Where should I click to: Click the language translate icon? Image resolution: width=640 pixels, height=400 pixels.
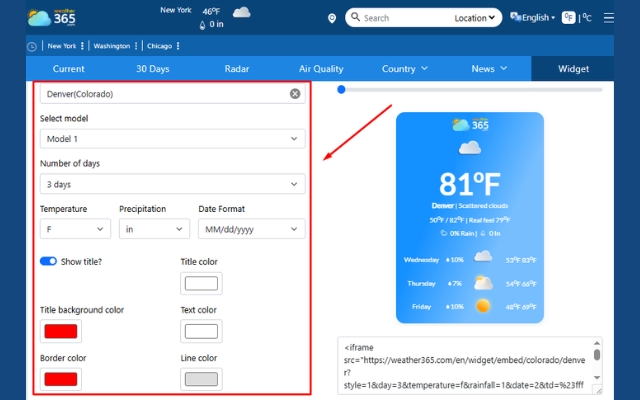516,17
